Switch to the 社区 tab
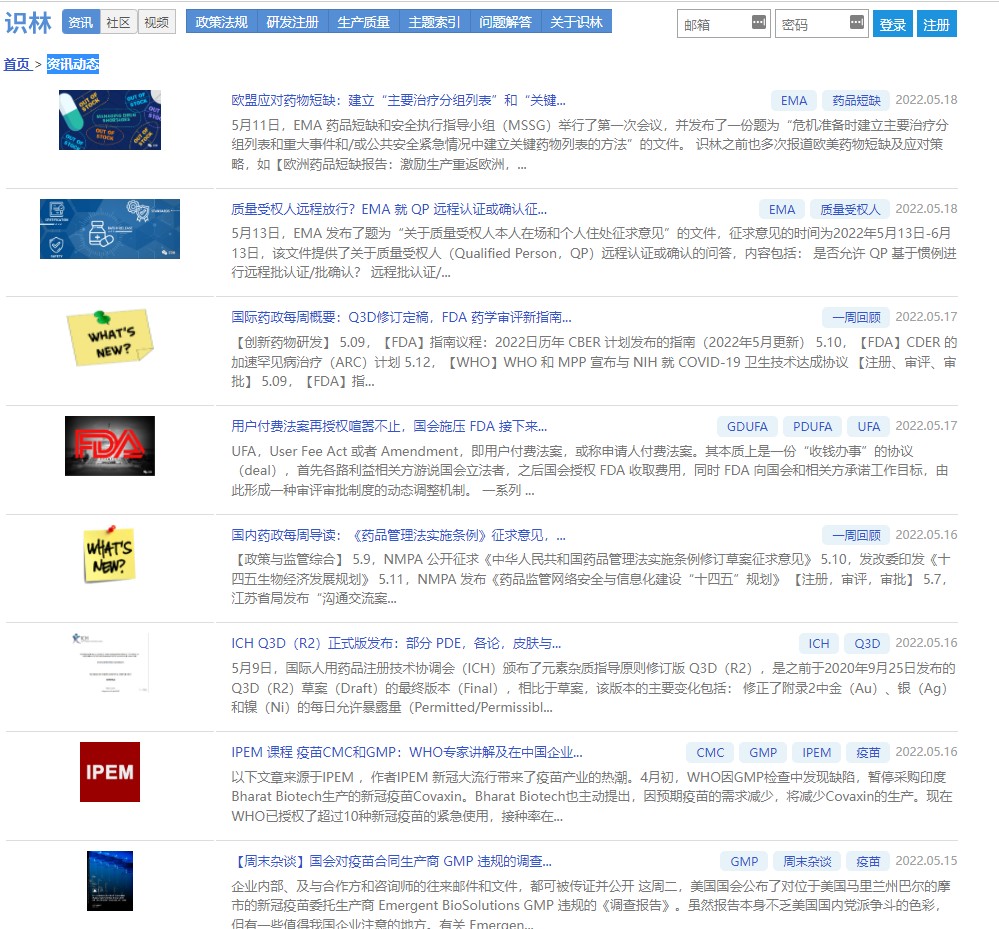The image size is (999, 929). (x=119, y=22)
